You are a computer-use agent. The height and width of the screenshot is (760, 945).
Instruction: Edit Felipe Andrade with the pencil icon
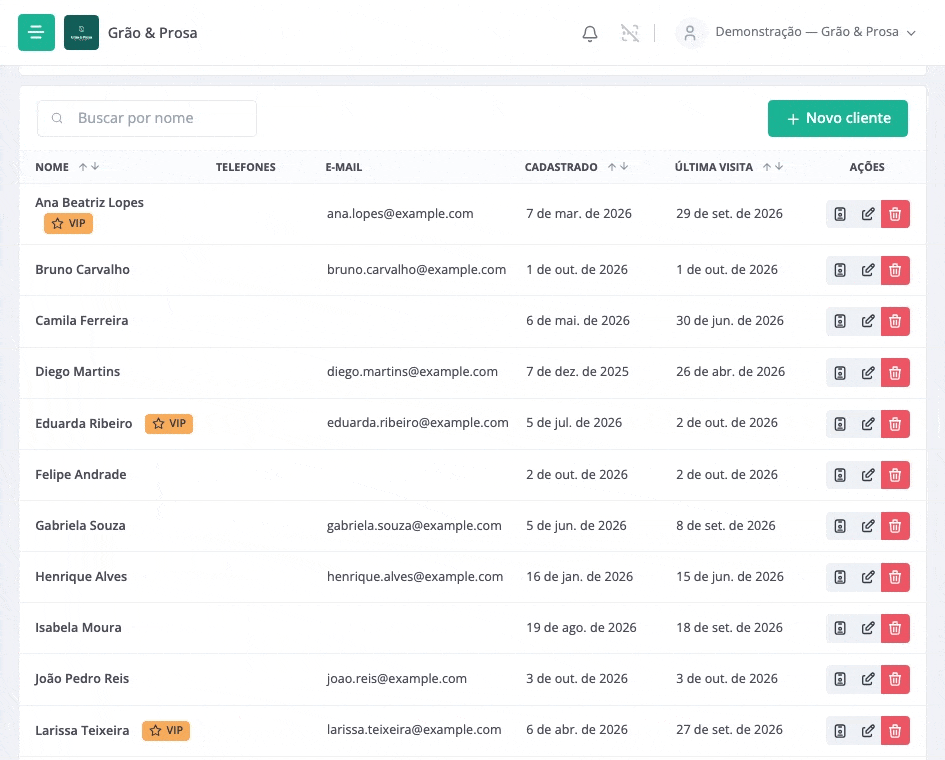pos(867,475)
